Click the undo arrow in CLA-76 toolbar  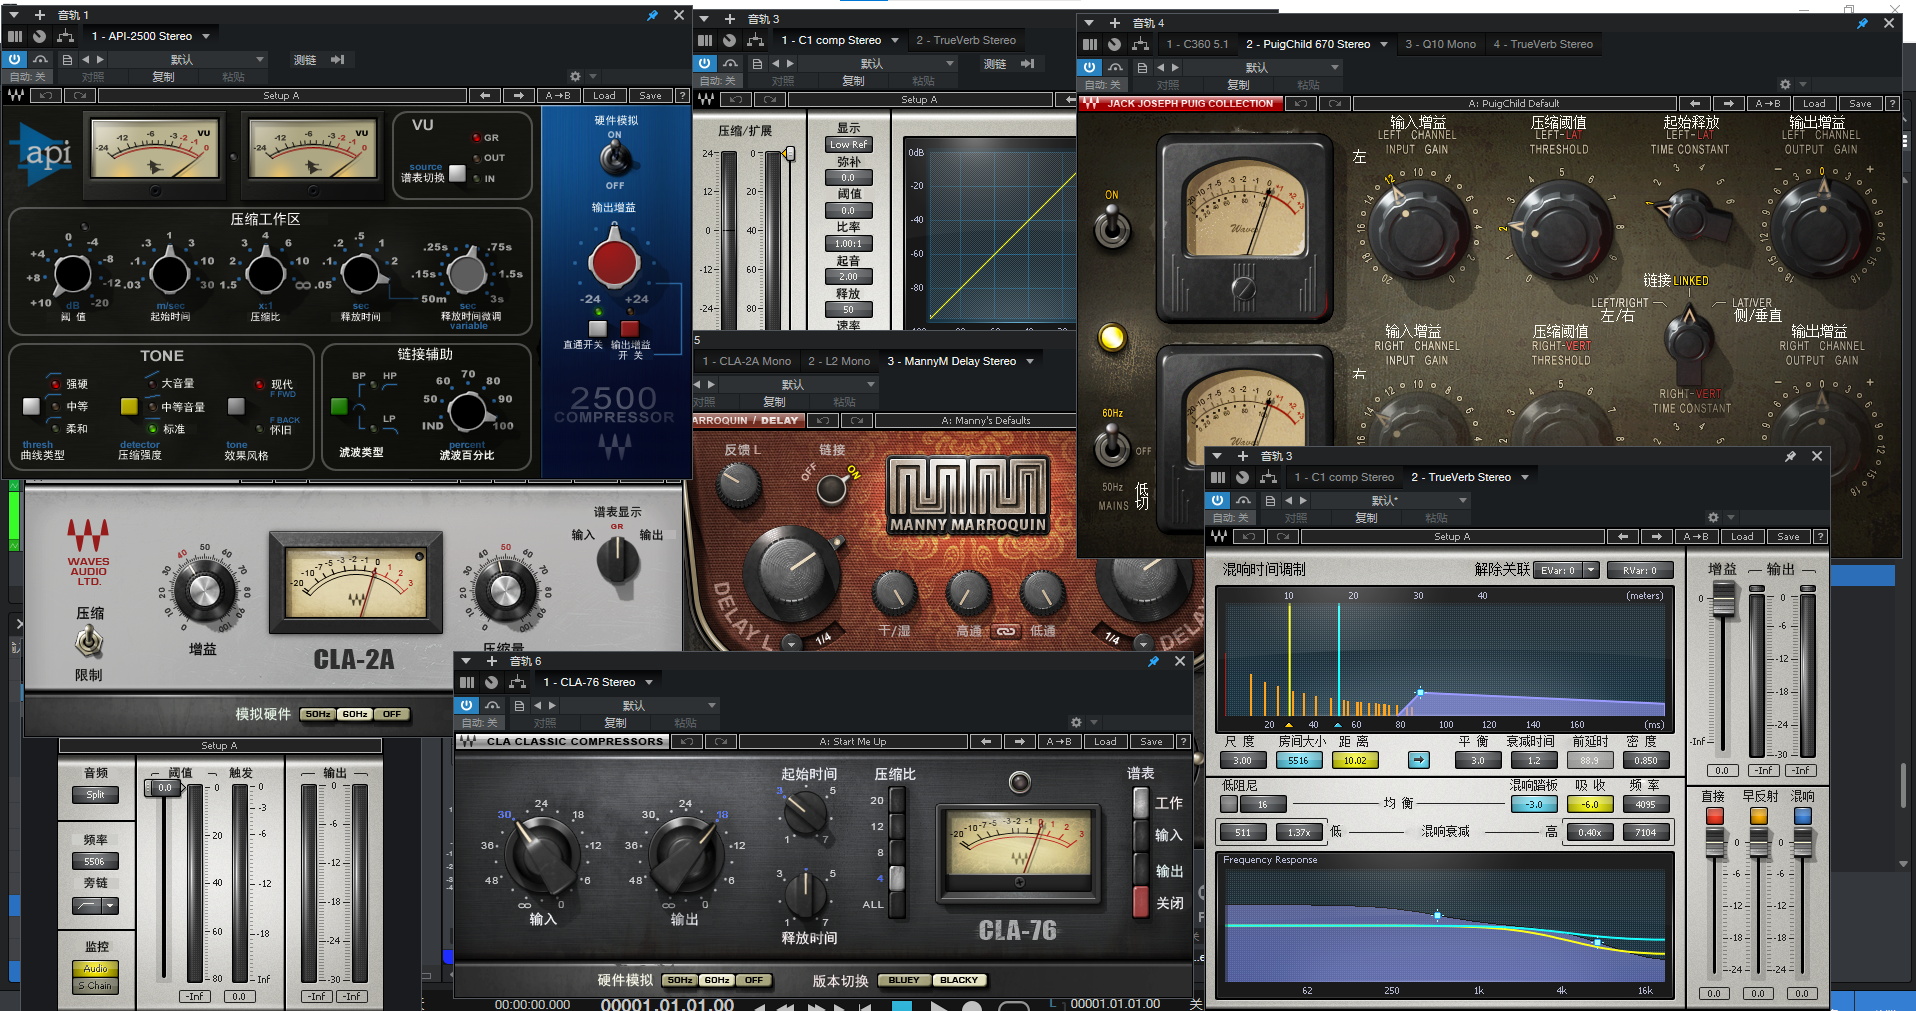click(x=686, y=742)
